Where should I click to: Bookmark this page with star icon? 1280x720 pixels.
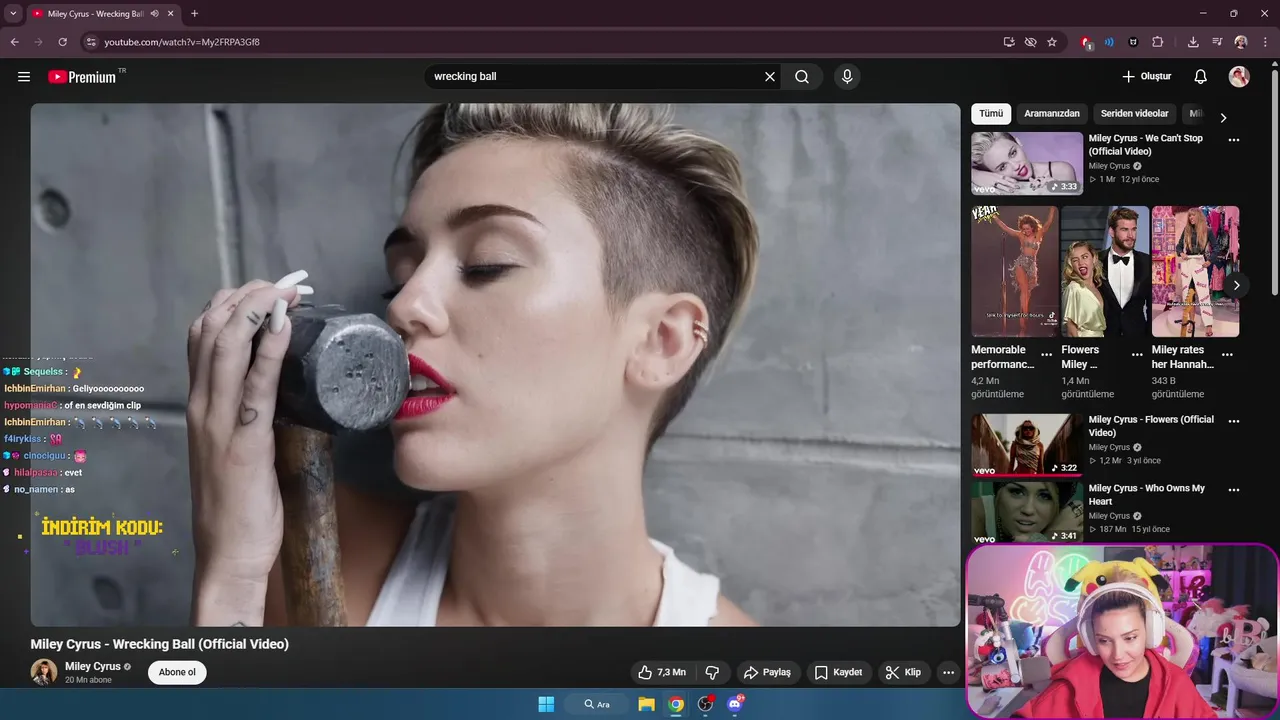pos(1052,42)
